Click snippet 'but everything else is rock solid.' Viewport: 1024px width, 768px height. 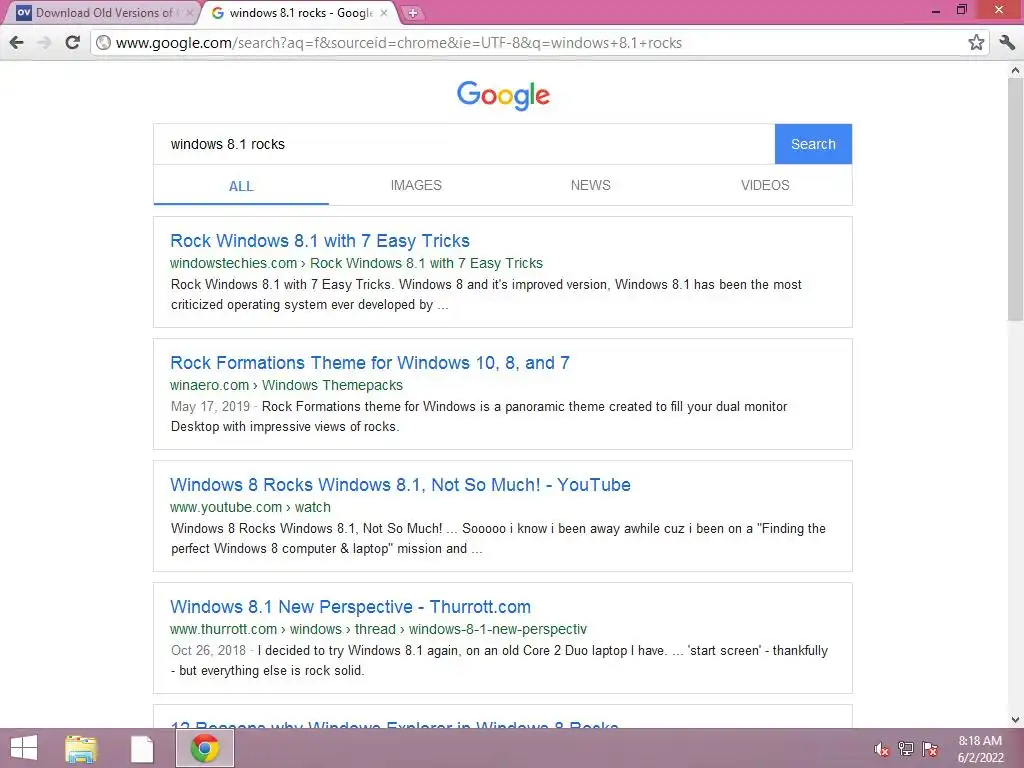point(271,671)
